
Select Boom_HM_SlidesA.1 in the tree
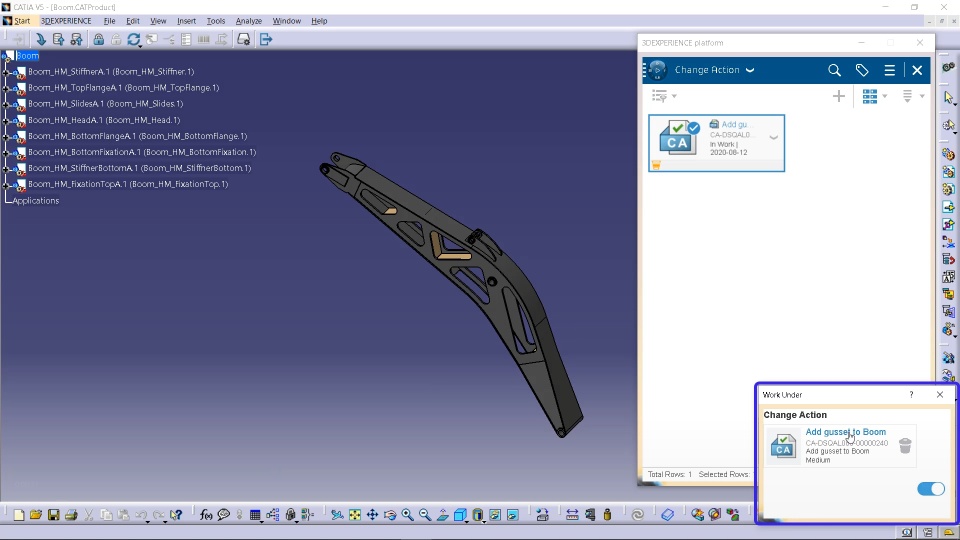tap(105, 104)
